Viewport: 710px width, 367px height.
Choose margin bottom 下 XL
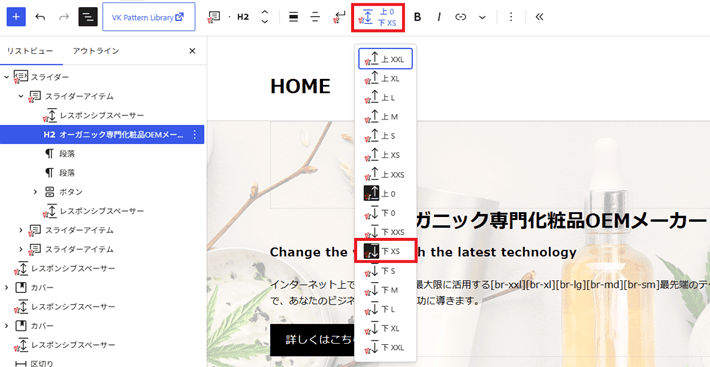pos(385,328)
